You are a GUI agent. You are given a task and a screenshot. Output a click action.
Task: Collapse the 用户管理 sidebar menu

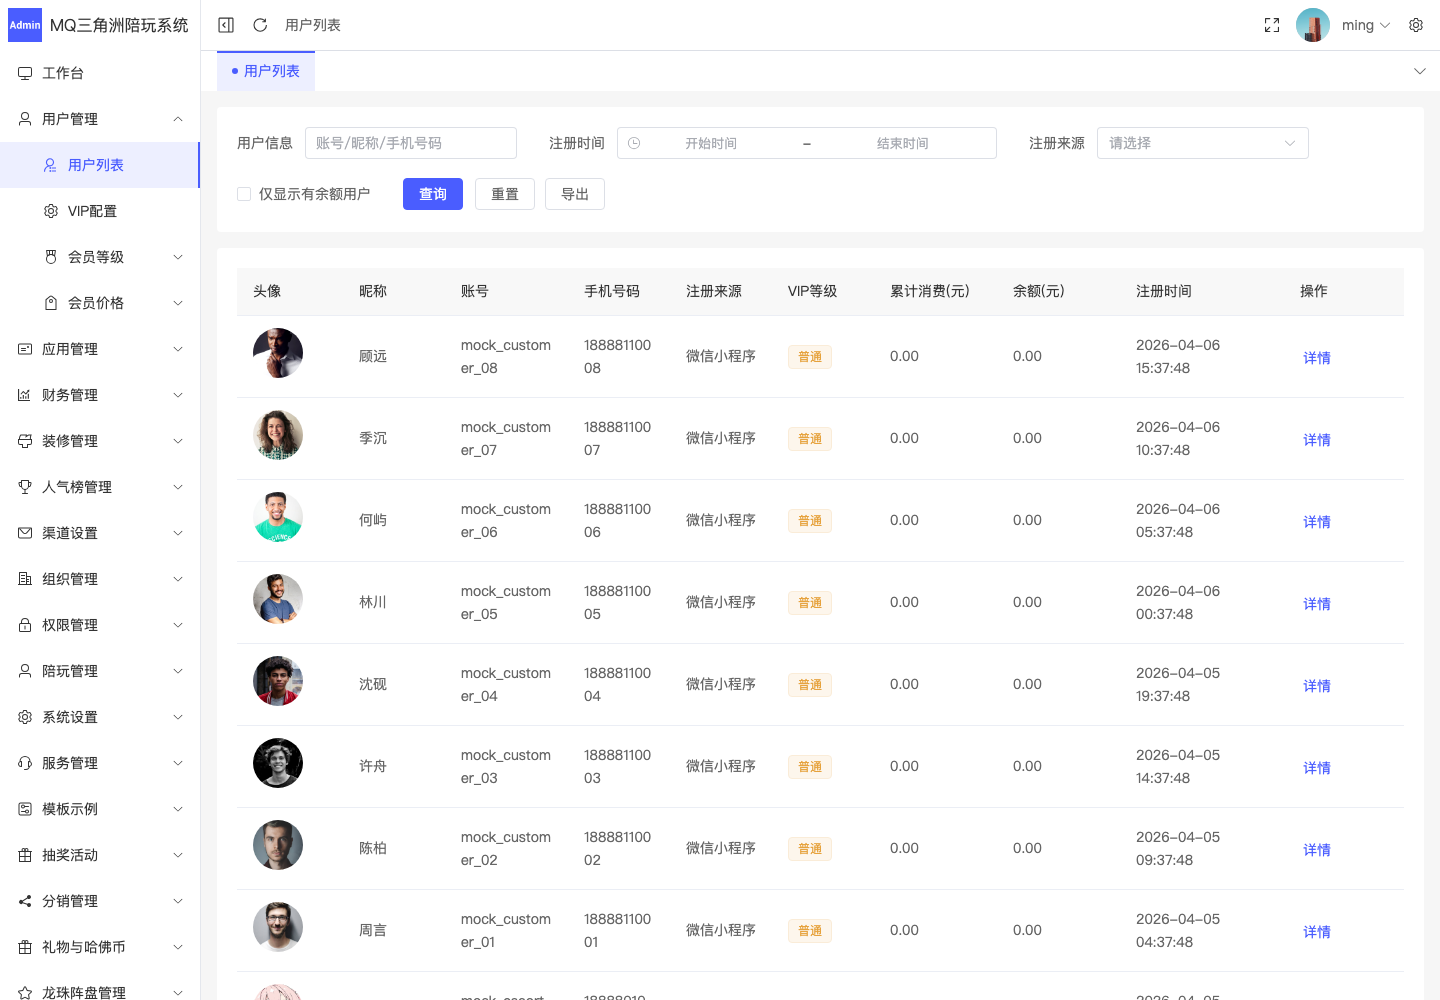100,119
